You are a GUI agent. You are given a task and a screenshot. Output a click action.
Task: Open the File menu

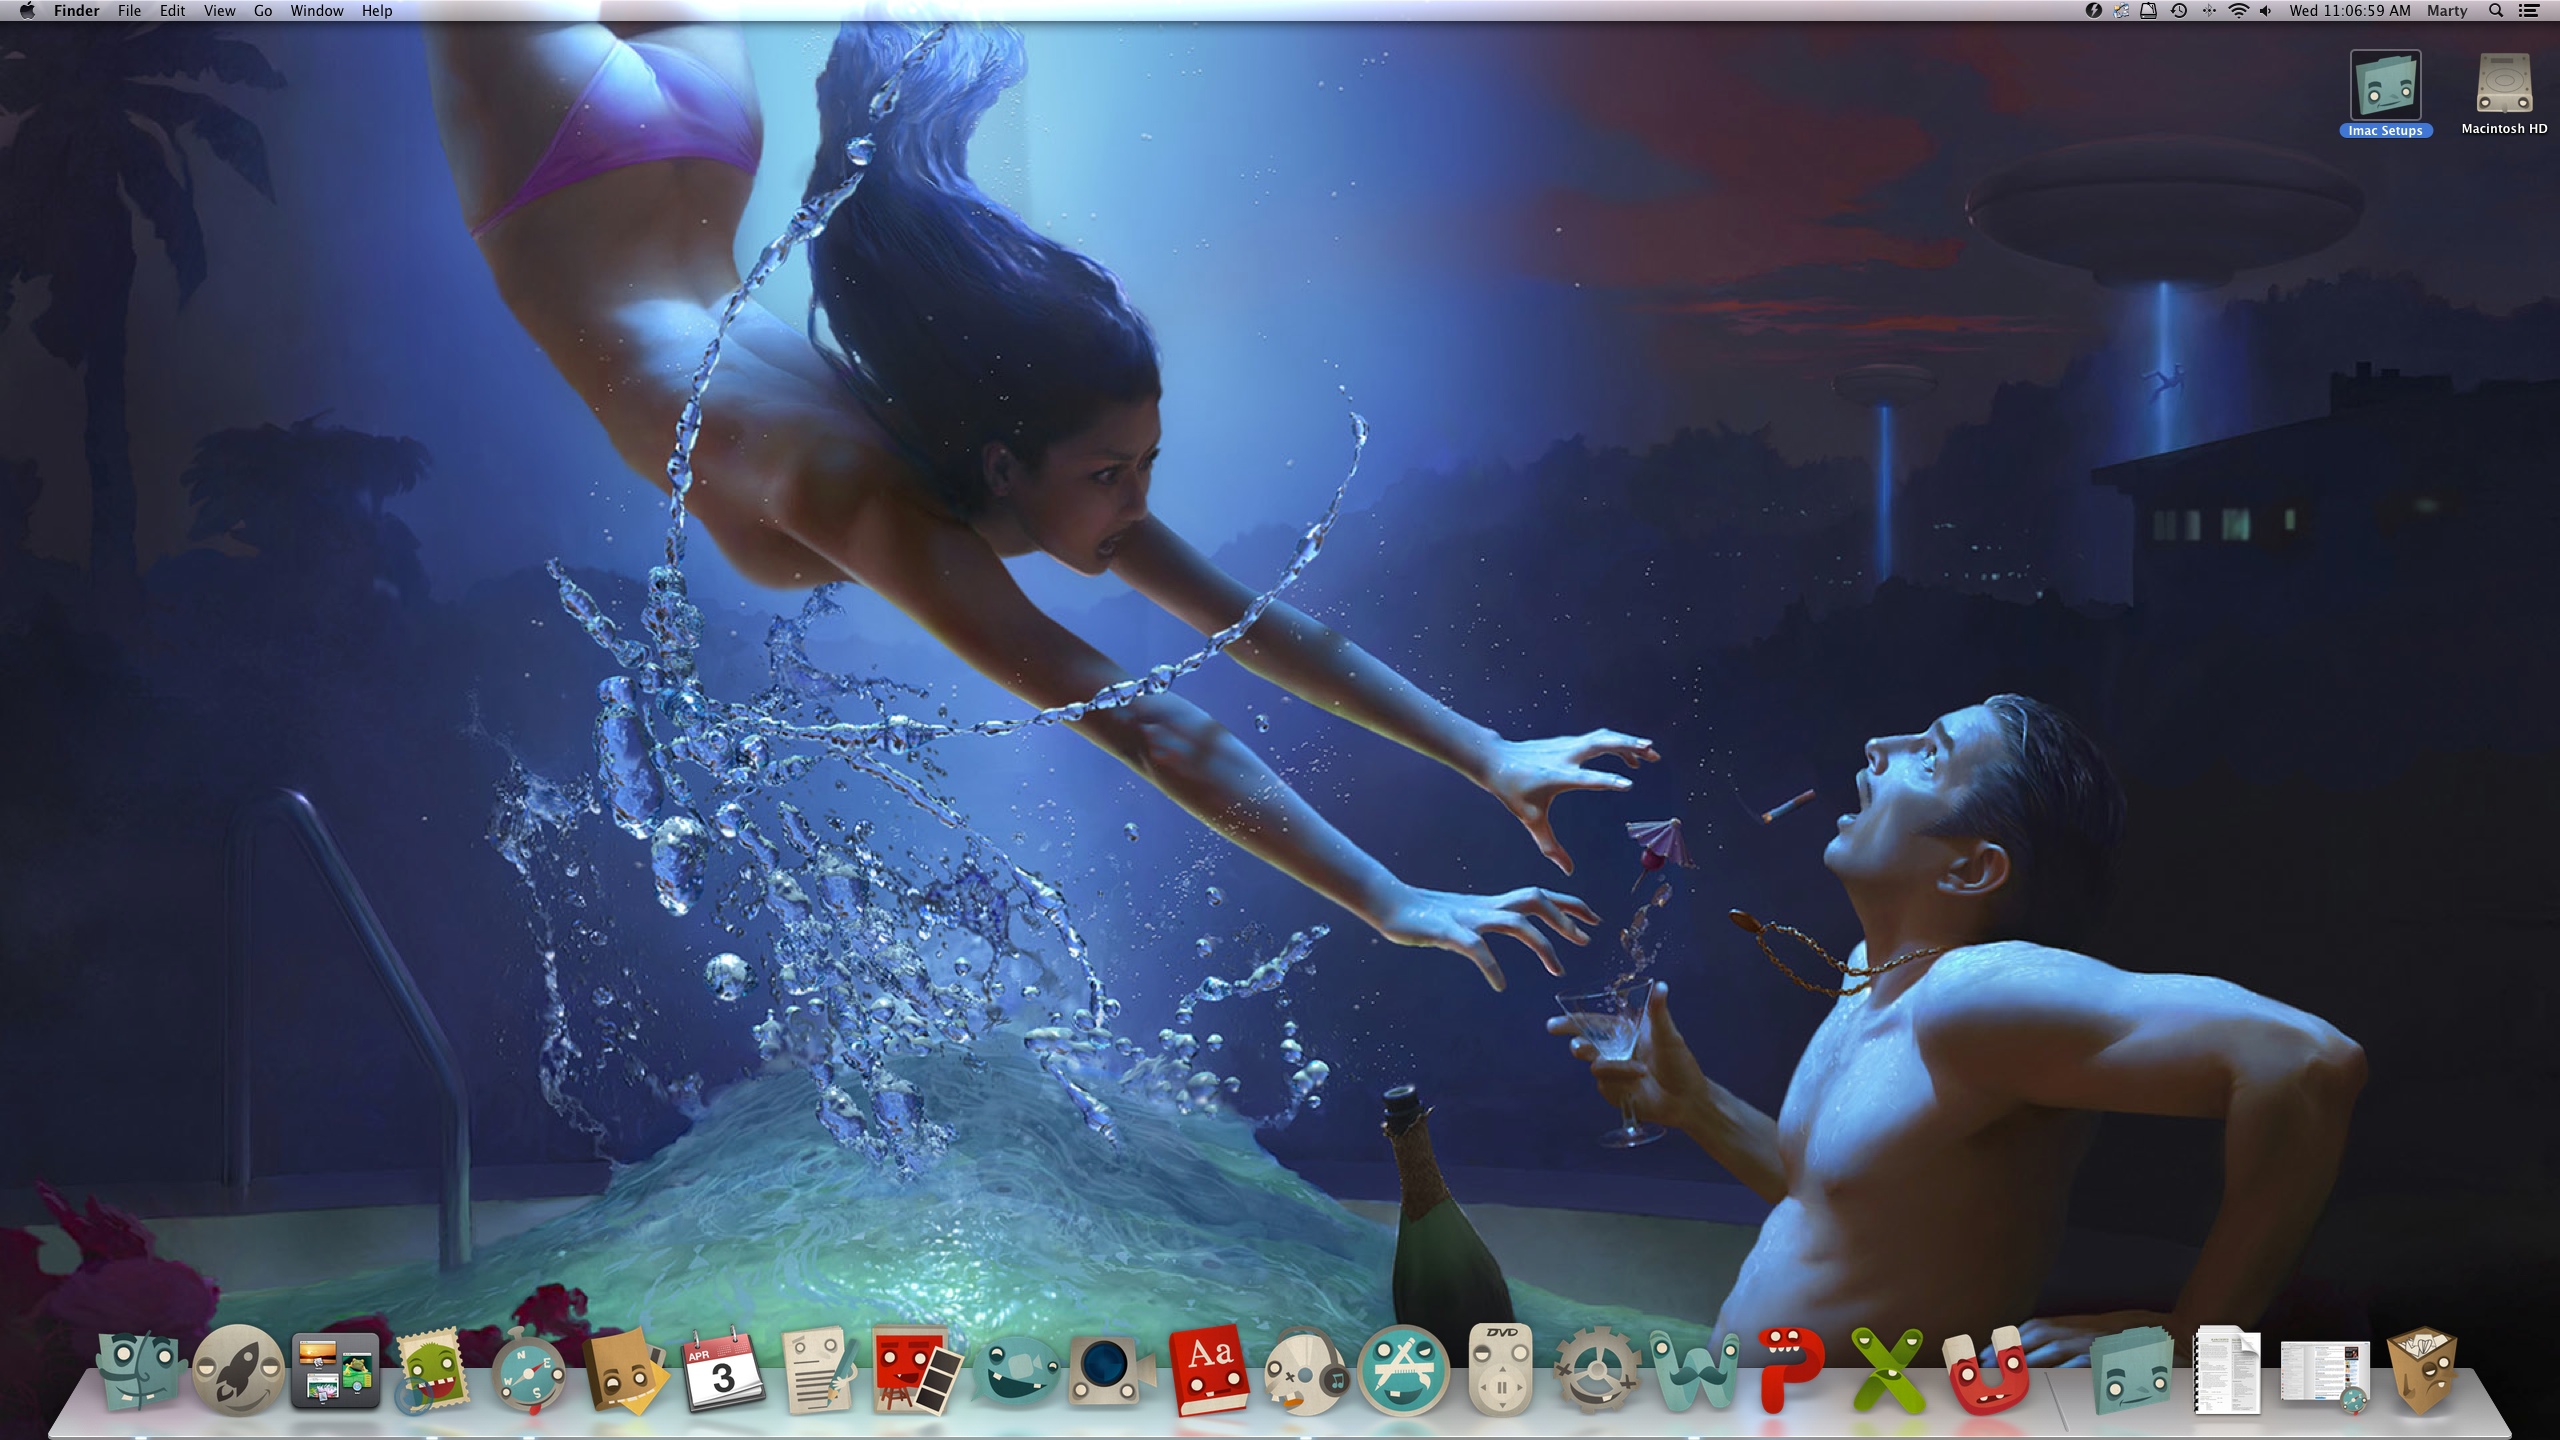129,11
